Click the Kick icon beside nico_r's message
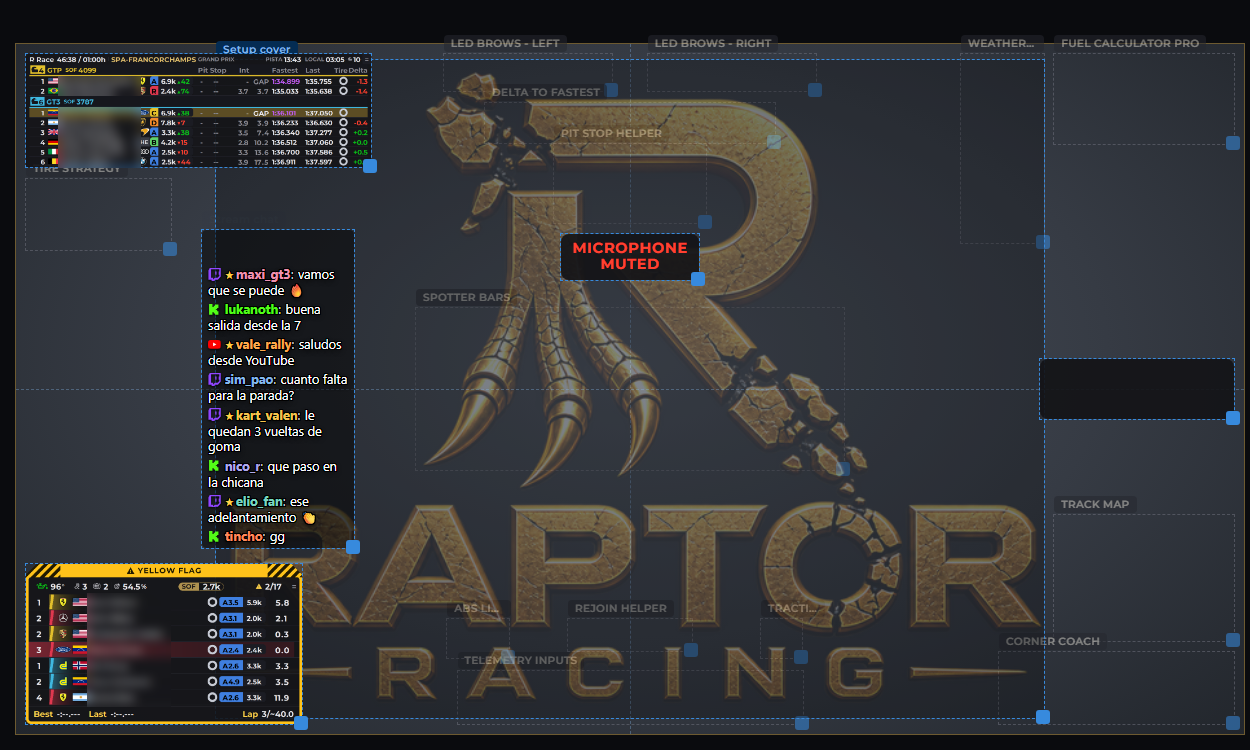Viewport: 1250px width, 750px height. (214, 466)
